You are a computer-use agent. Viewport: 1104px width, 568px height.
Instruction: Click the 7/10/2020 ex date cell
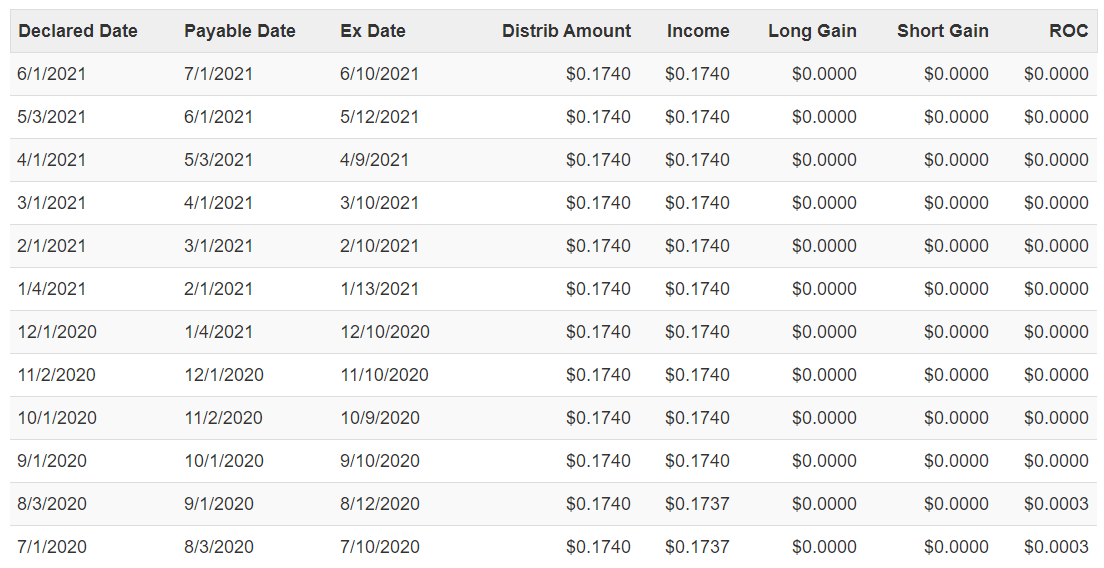click(x=380, y=547)
